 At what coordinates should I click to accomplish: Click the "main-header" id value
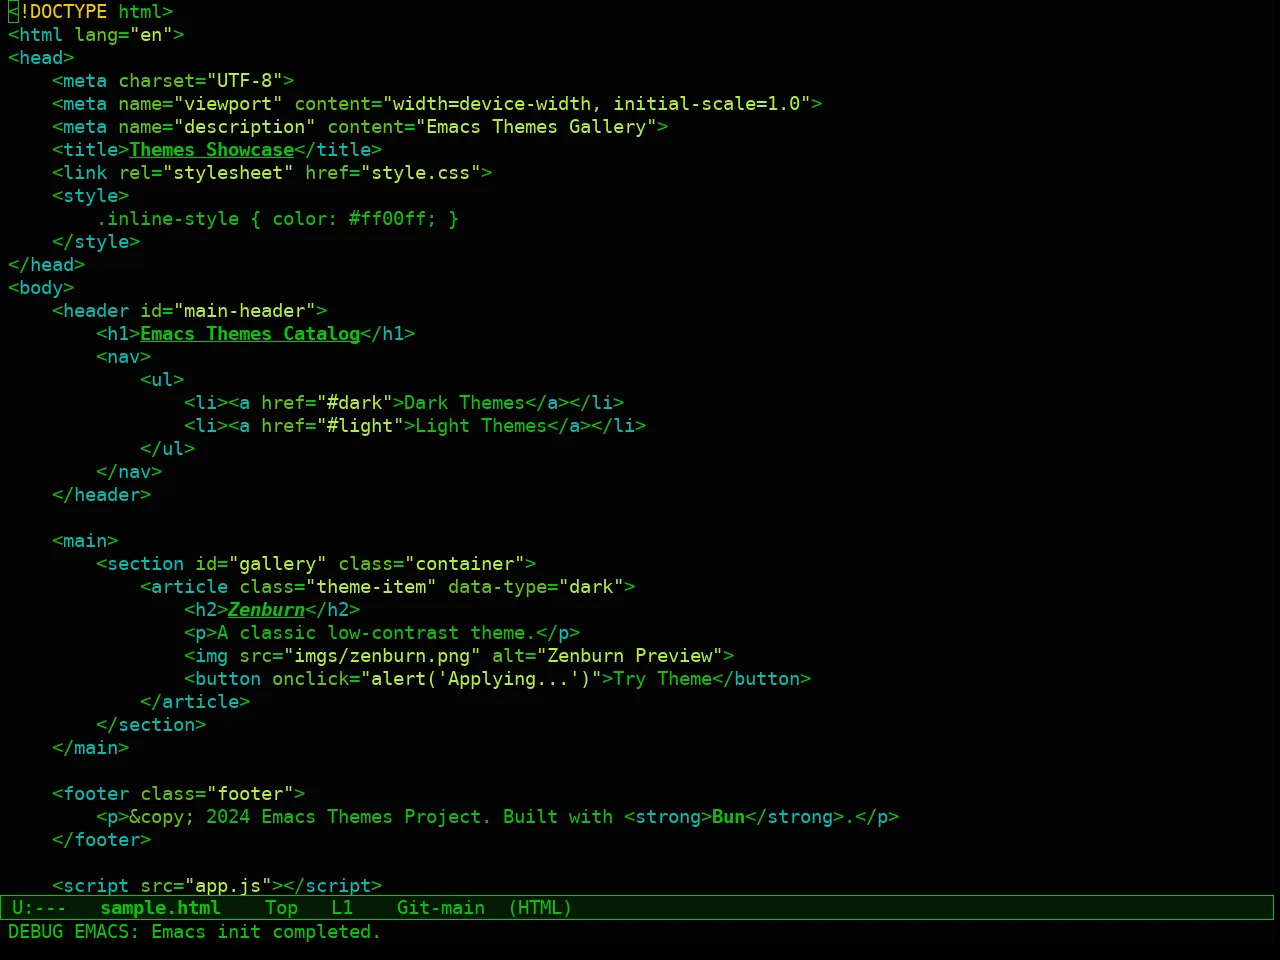point(245,311)
